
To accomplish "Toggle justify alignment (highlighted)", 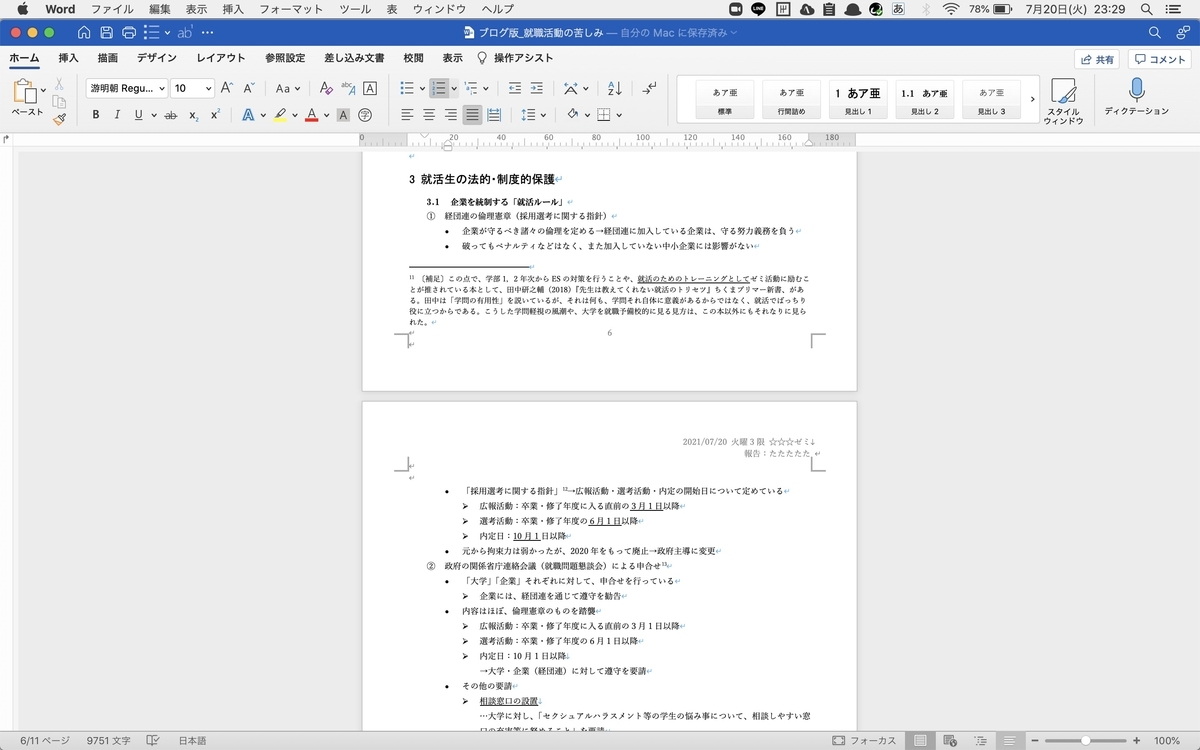I will pyautogui.click(x=472, y=115).
